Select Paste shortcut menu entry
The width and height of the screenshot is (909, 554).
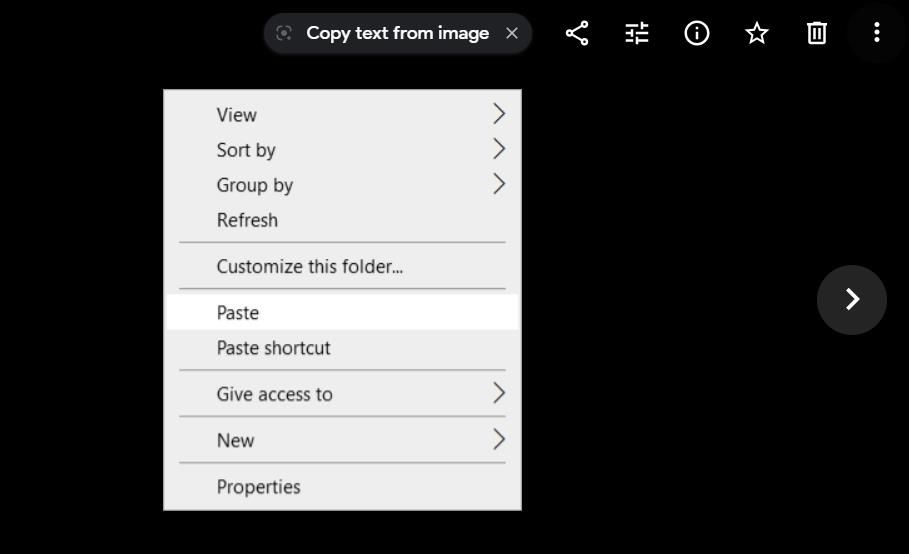tap(273, 348)
